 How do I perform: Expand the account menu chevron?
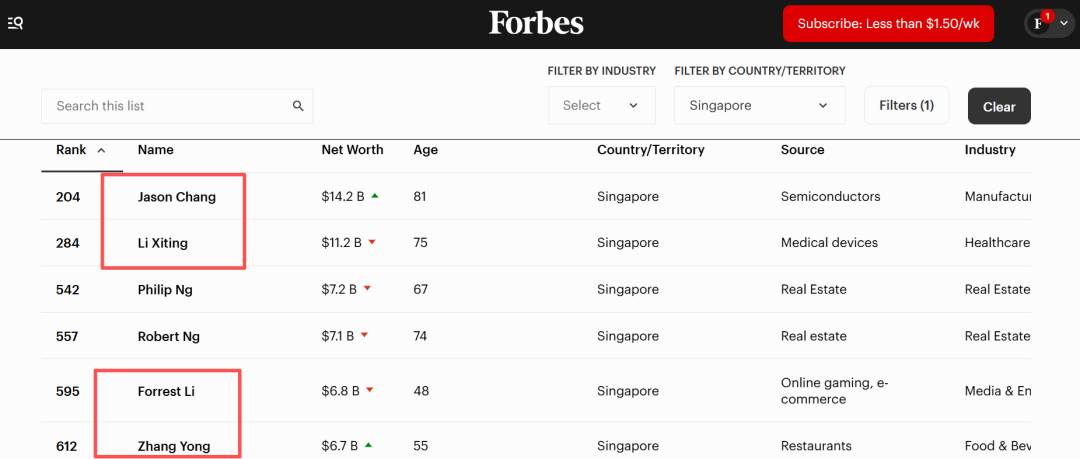tap(1064, 24)
